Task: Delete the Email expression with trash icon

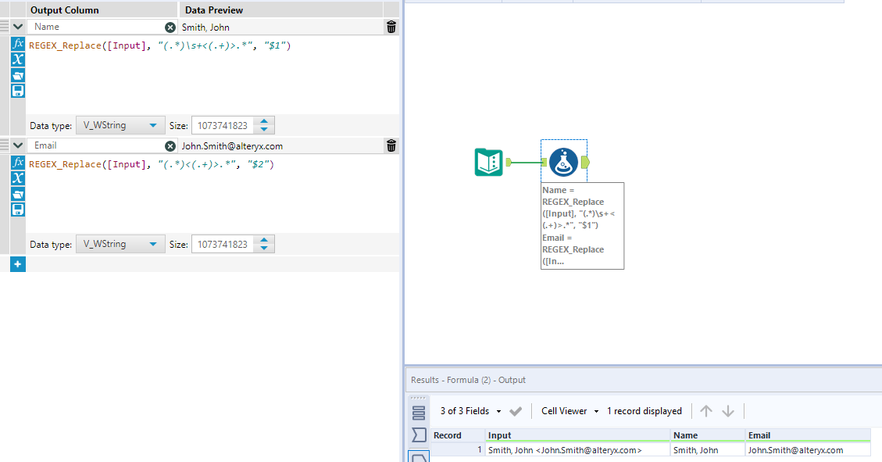Action: 392,146
